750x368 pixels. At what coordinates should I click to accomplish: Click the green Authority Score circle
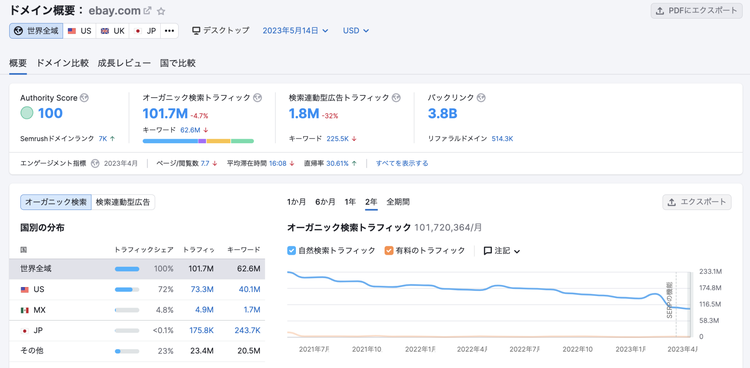tap(27, 113)
